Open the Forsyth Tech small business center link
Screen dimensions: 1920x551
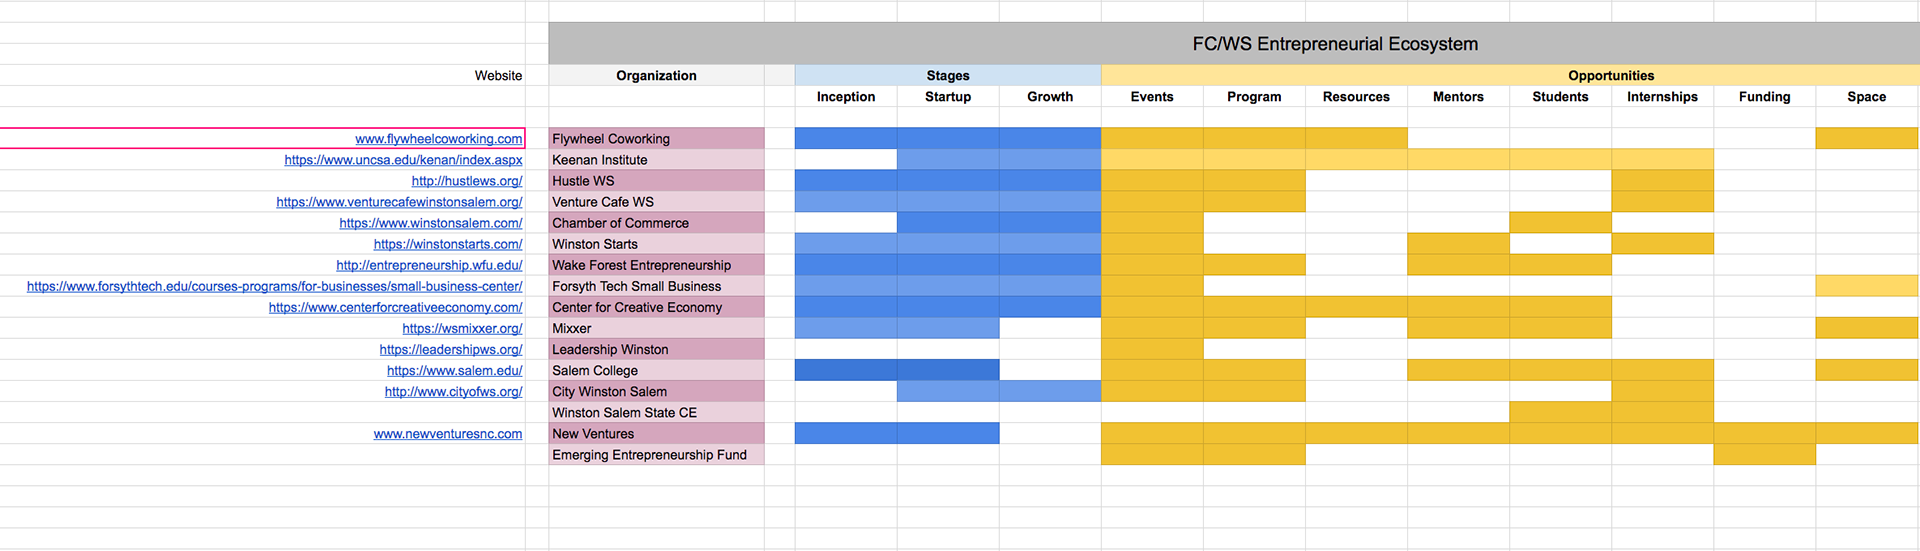(x=274, y=286)
